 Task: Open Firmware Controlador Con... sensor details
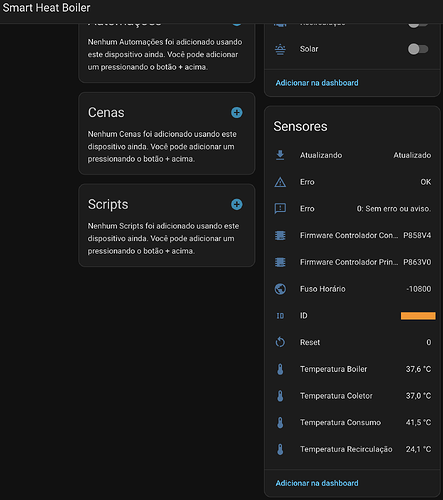[353, 235]
